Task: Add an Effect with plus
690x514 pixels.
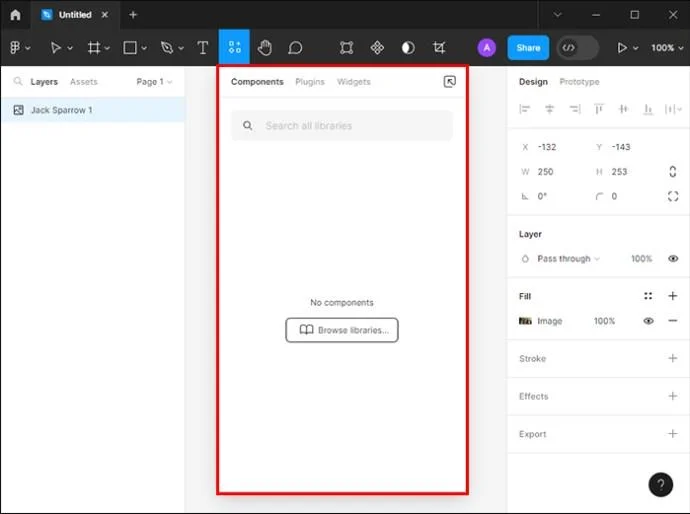Action: coord(672,396)
